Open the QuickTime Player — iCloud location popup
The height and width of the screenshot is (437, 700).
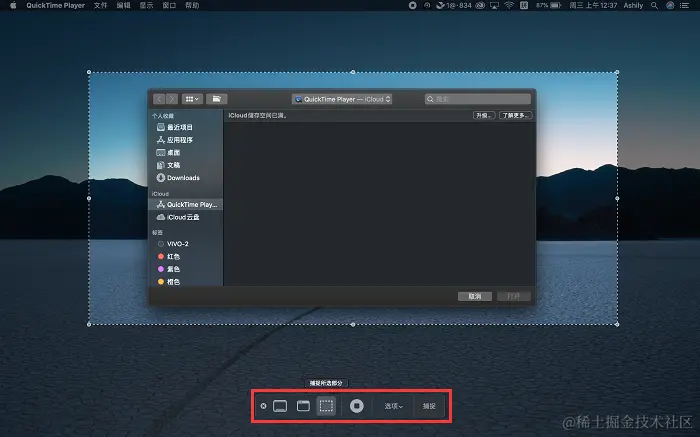pos(342,99)
